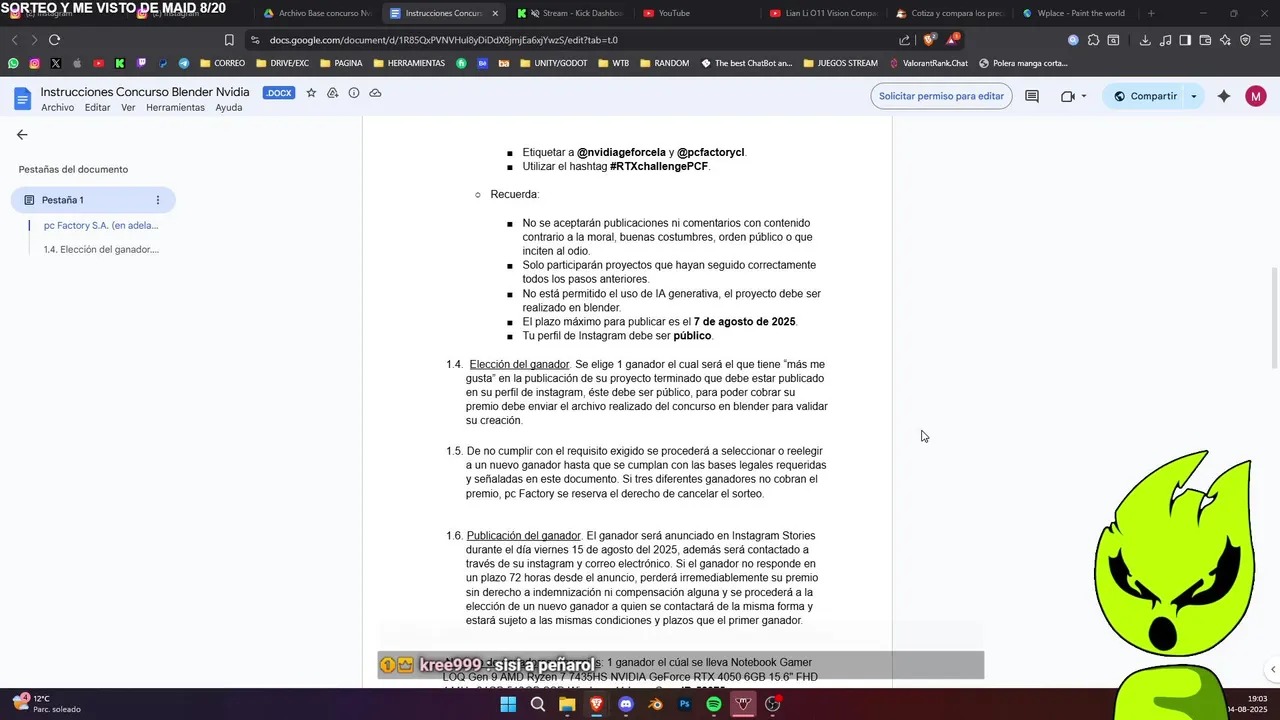Switch to the Lian Li O11 Vision tab

tap(824, 13)
